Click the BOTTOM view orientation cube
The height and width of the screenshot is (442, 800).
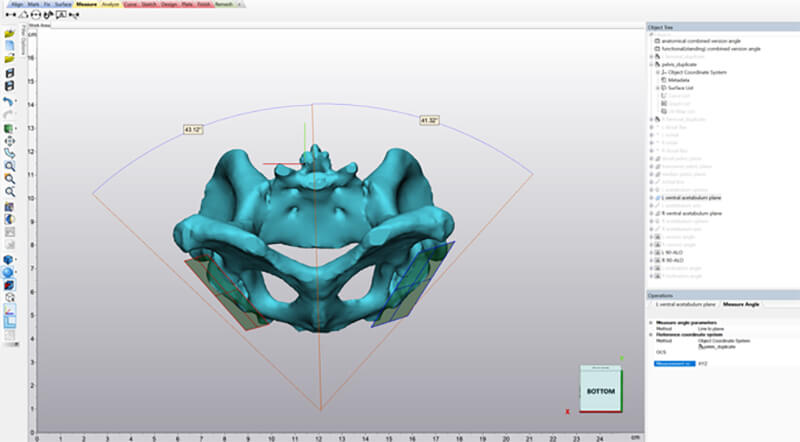599,390
